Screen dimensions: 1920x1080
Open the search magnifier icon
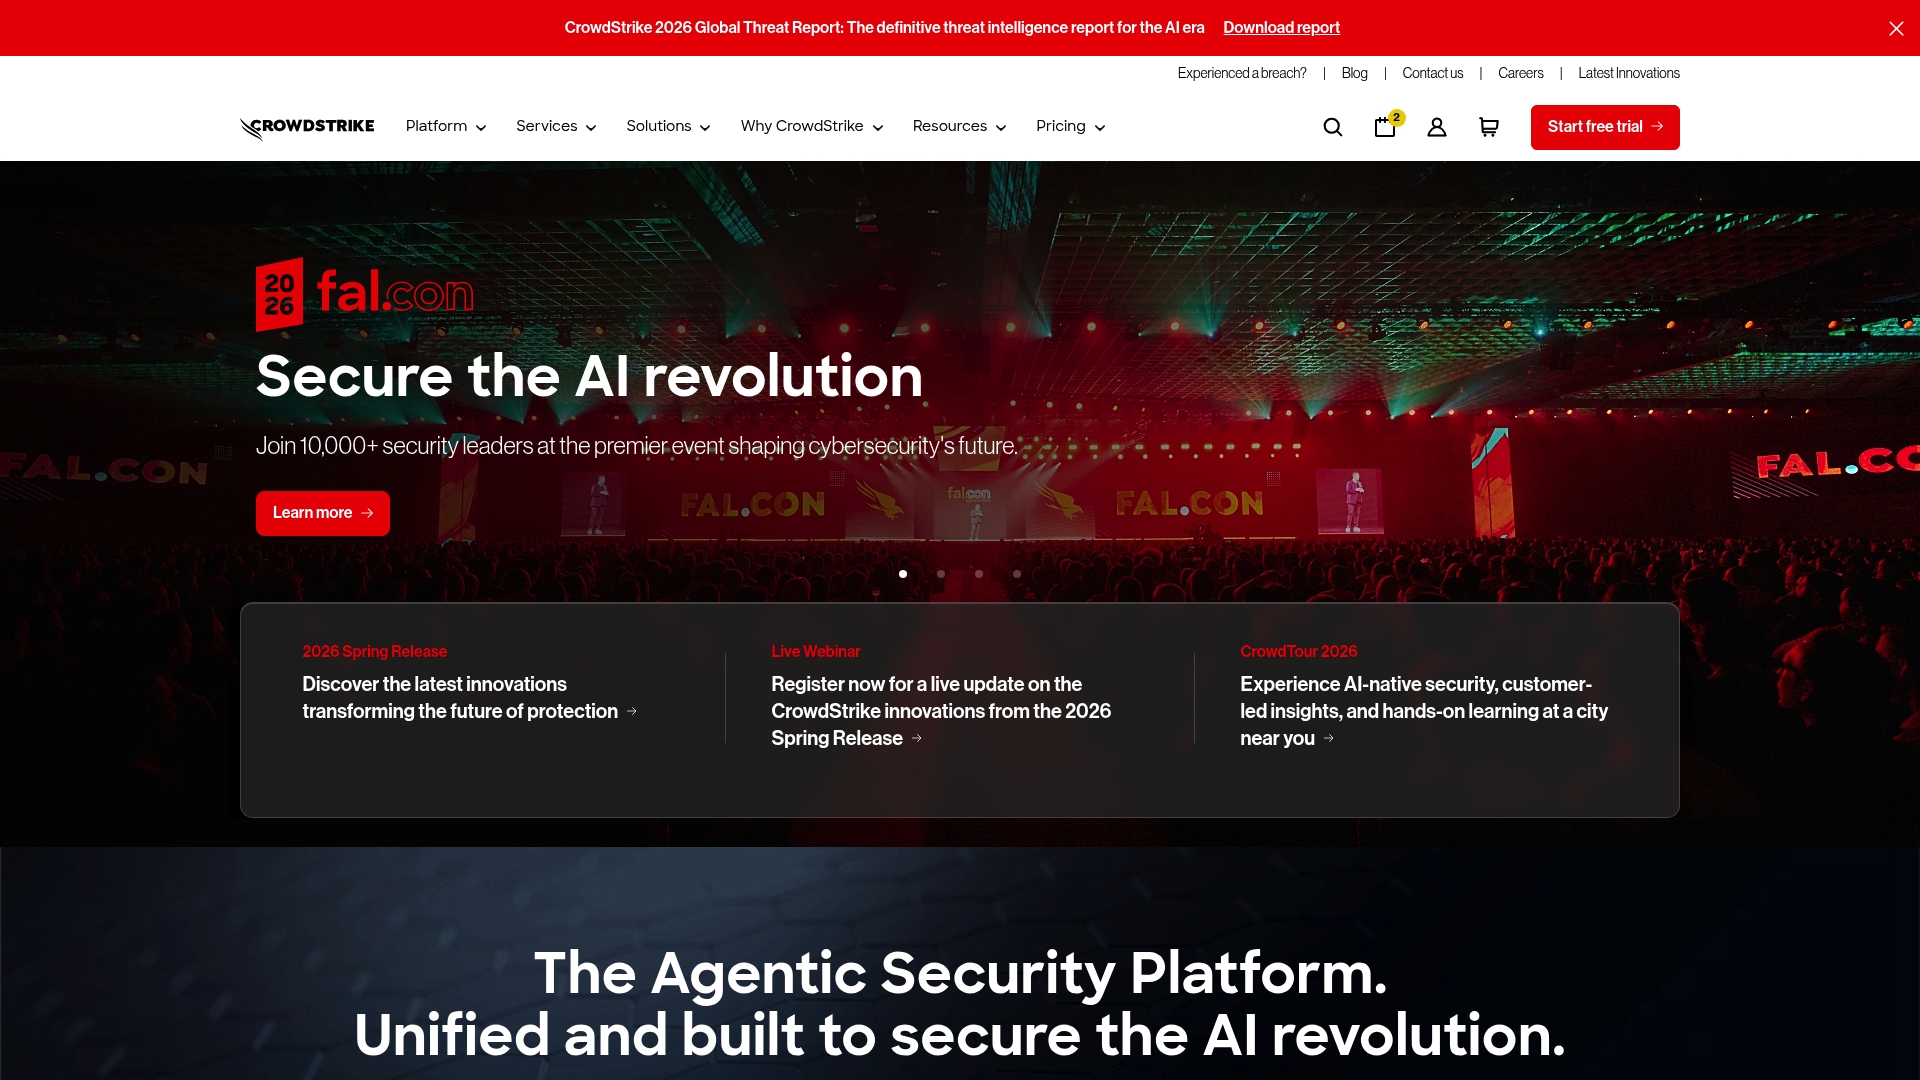coord(1332,127)
